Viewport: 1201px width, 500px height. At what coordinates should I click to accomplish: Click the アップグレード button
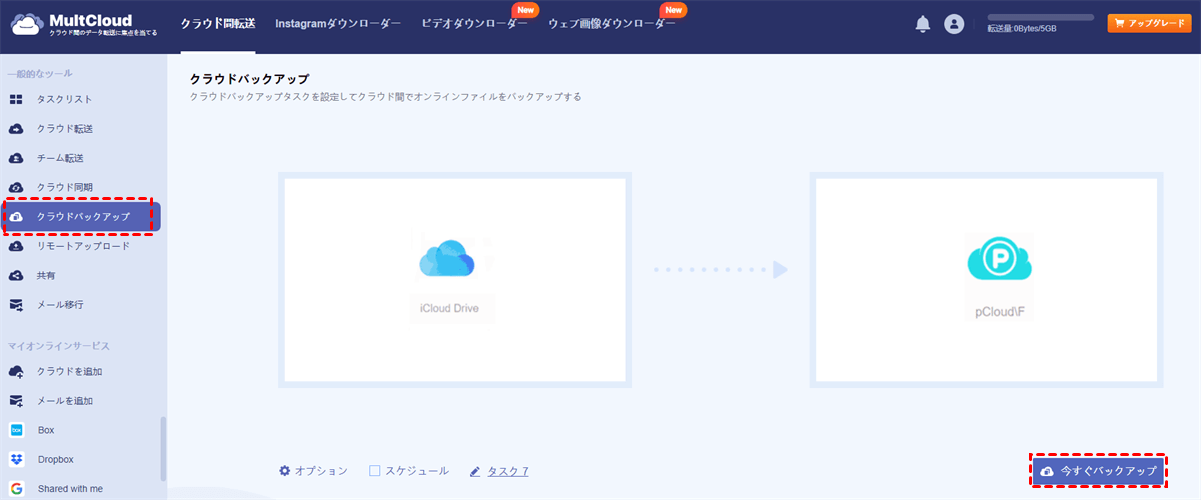1149,24
